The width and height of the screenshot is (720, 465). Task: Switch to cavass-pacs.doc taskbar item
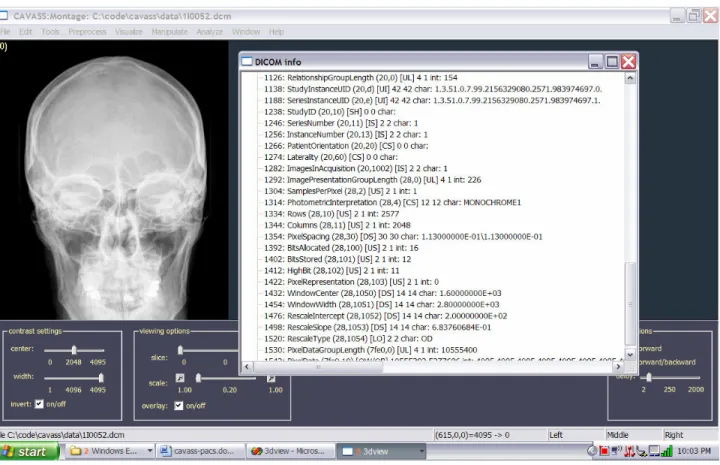pyautogui.click(x=200, y=451)
